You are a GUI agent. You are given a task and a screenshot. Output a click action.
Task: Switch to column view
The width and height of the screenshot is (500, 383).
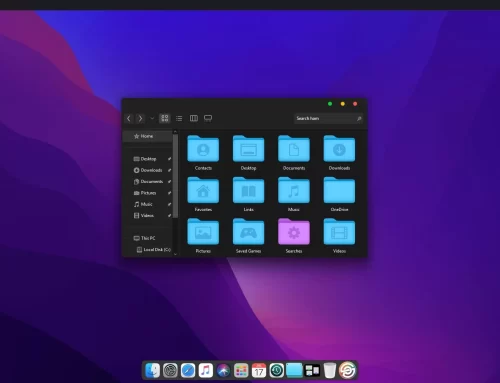coord(194,118)
